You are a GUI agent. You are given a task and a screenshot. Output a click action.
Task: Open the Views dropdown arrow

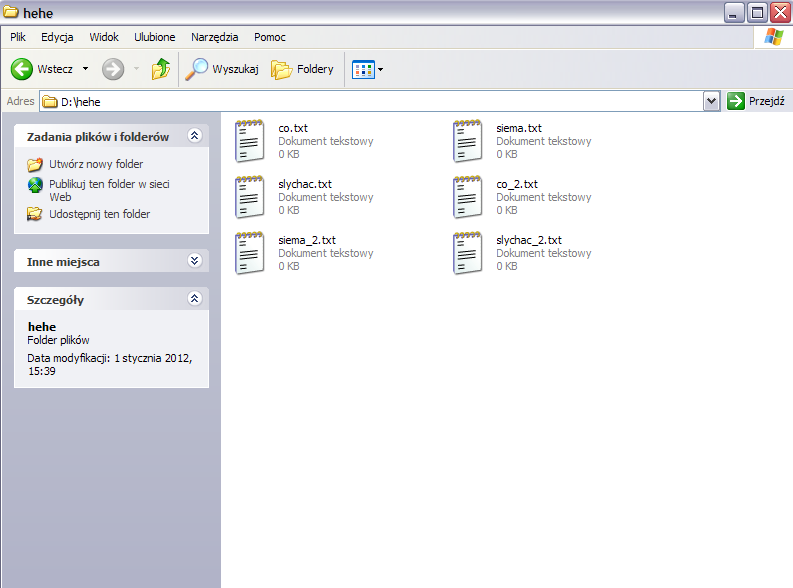[380, 70]
